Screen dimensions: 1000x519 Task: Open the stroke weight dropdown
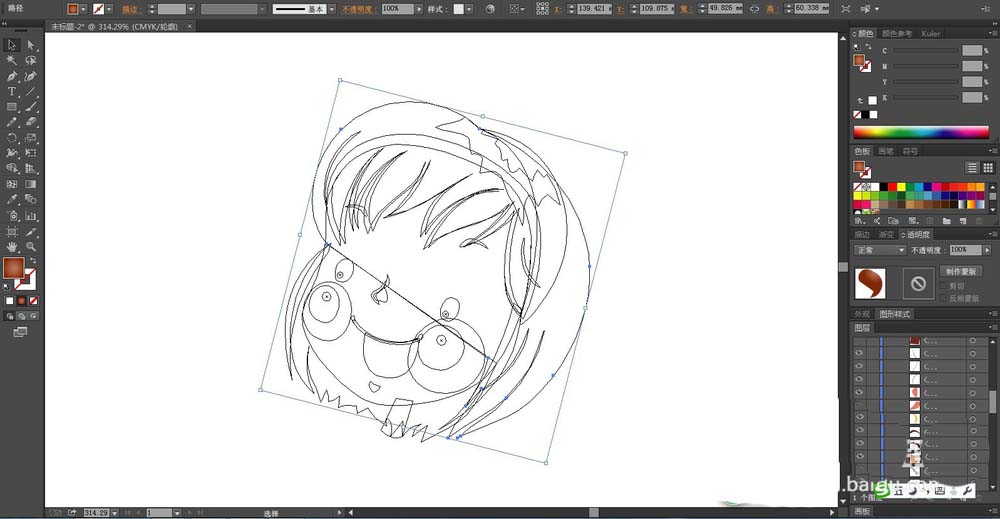coord(191,9)
